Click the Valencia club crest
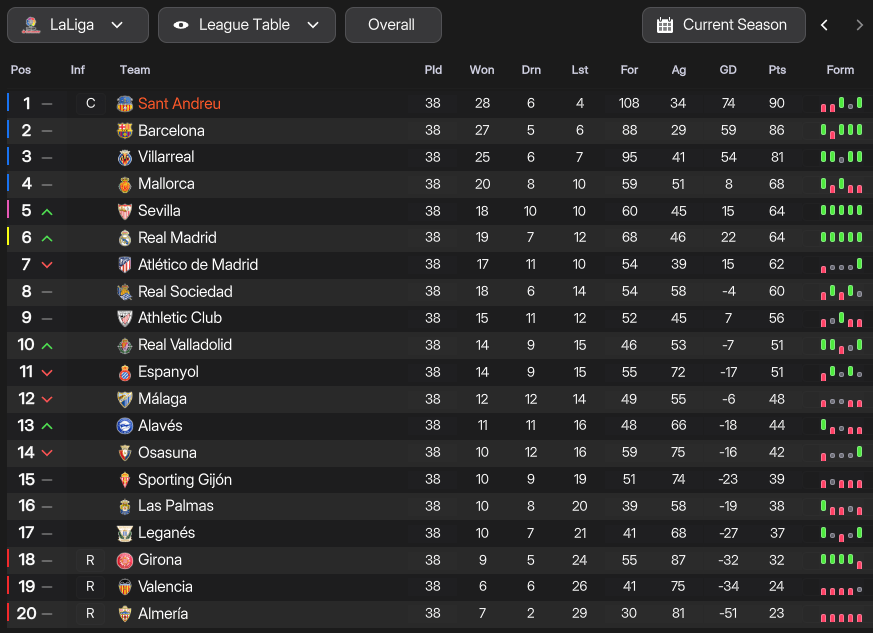Image resolution: width=873 pixels, height=633 pixels. pyautogui.click(x=125, y=587)
